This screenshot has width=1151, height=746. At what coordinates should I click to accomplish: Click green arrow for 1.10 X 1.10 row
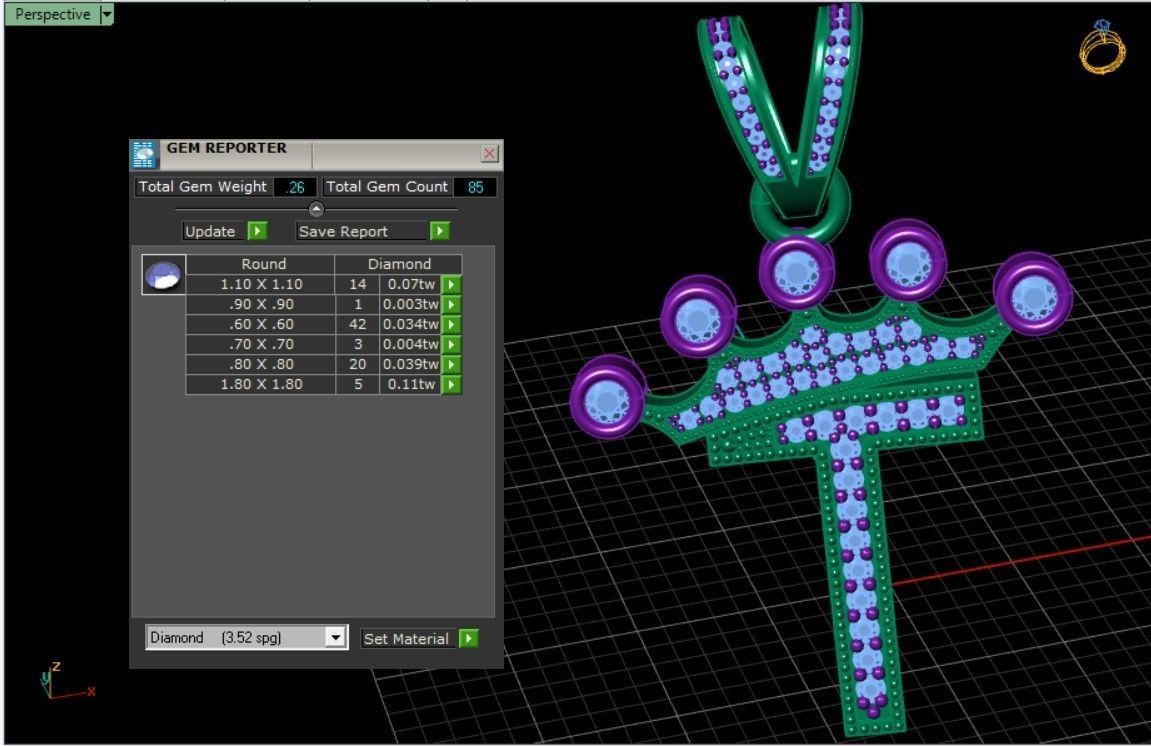pyautogui.click(x=451, y=284)
